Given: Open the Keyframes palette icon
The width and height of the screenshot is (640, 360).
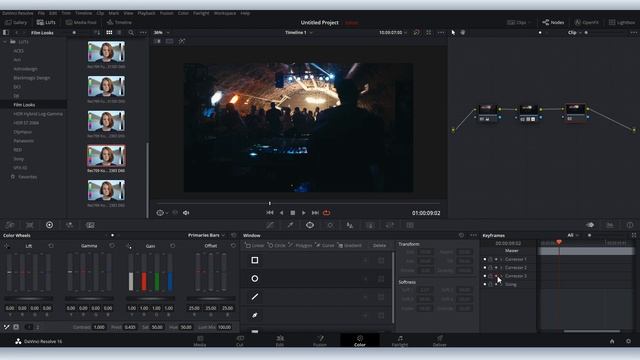Looking at the screenshot, I should [x=590, y=225].
